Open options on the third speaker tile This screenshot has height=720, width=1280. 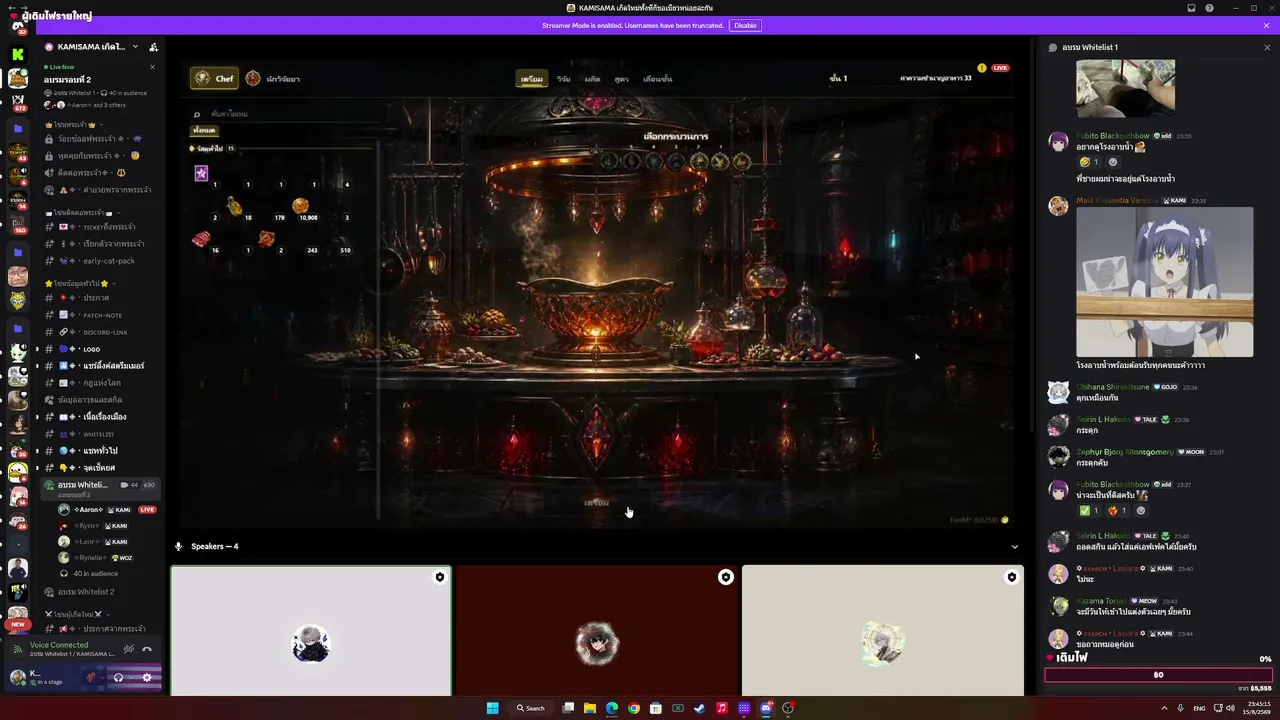[x=1011, y=577]
